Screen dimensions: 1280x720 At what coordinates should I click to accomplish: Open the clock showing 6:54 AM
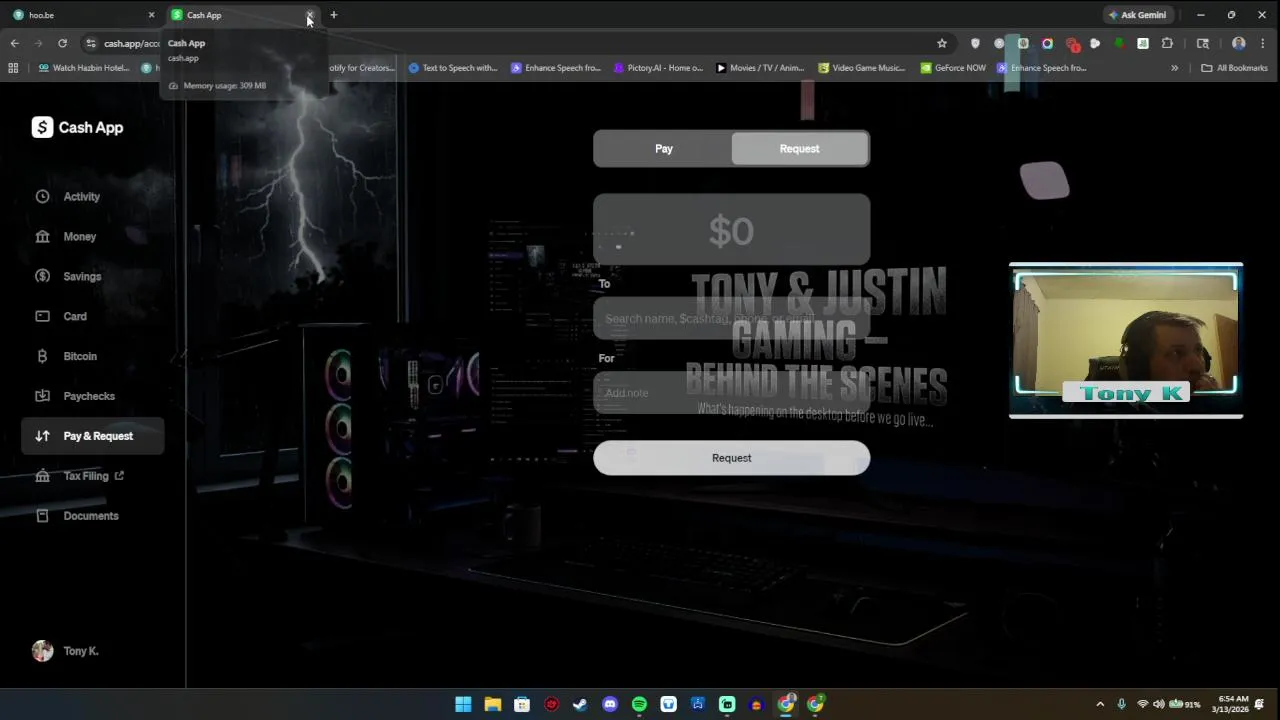[1230, 704]
